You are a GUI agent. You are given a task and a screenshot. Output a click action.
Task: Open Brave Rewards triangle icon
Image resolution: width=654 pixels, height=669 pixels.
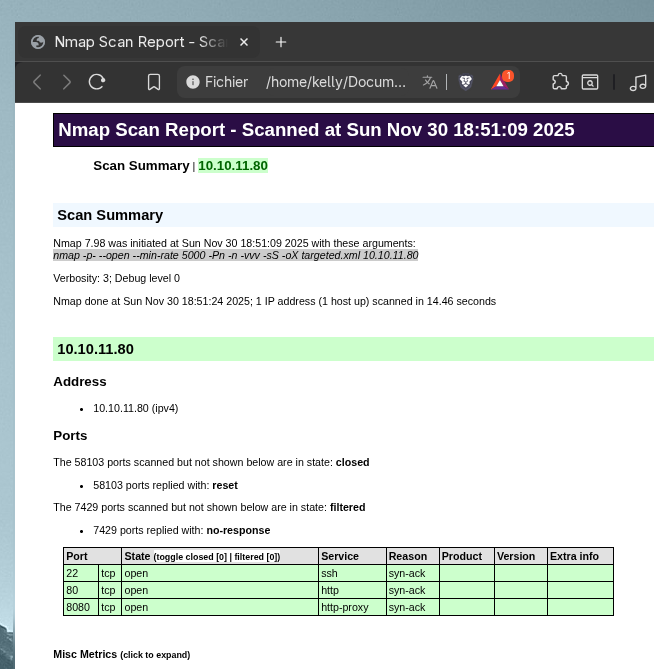click(500, 82)
